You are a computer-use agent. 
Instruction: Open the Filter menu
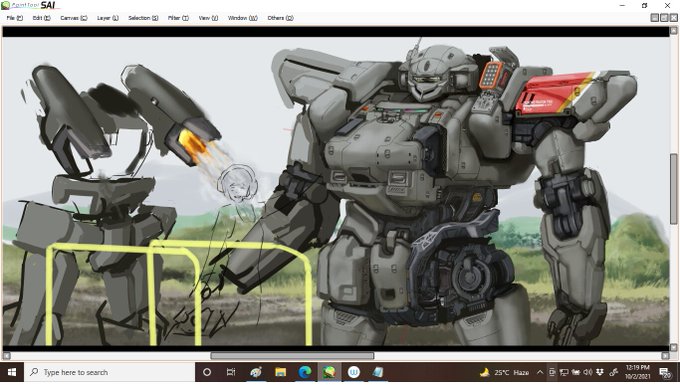tap(178, 18)
